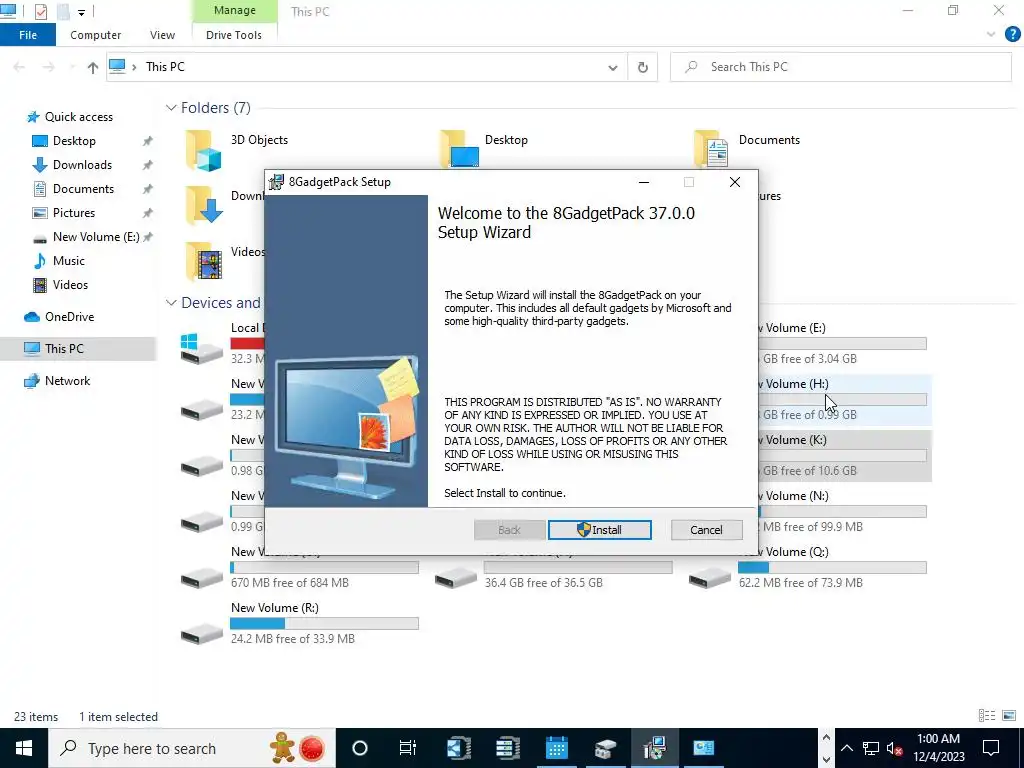Open Music in the navigation pane
Screen dimensions: 1024x768
[69, 261]
